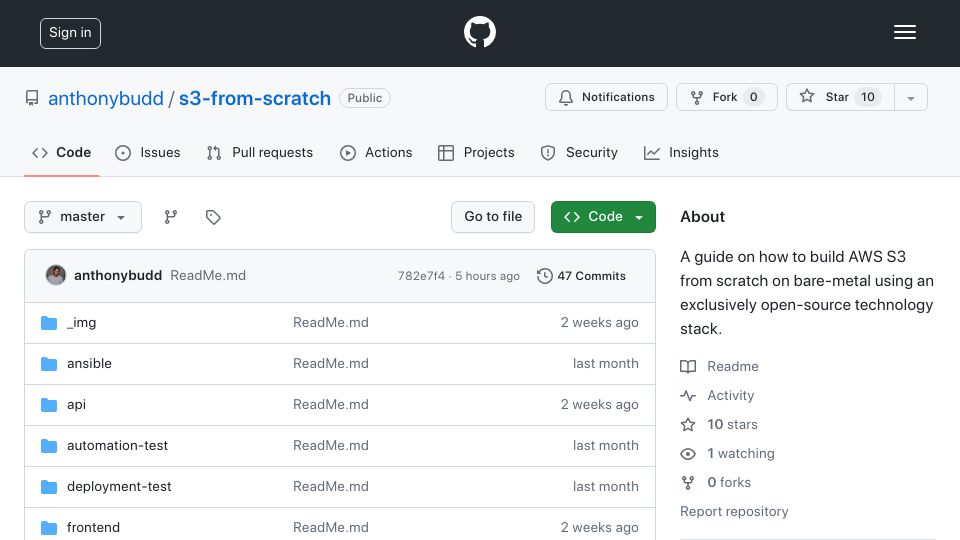Image resolution: width=960 pixels, height=540 pixels.
Task: Click '2 weeks ago' on _img row
Action: [599, 323]
